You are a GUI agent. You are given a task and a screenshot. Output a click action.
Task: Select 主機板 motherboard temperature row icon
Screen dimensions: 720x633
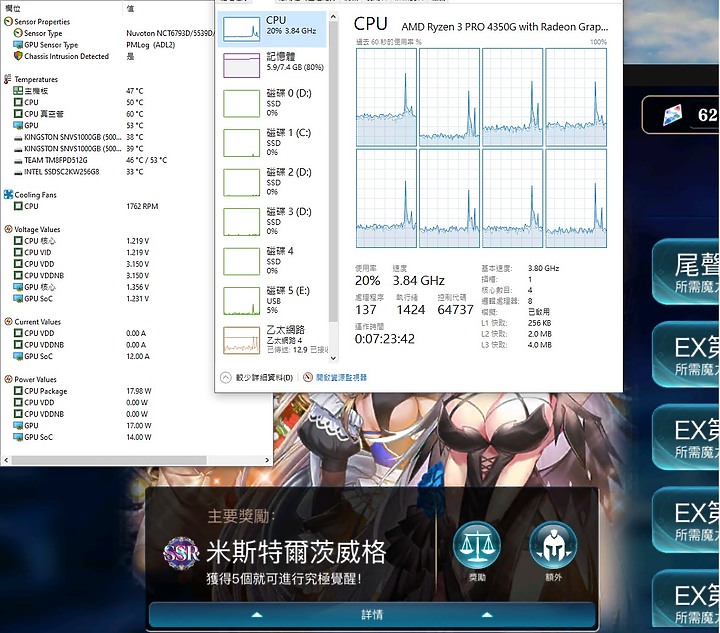(x=18, y=91)
